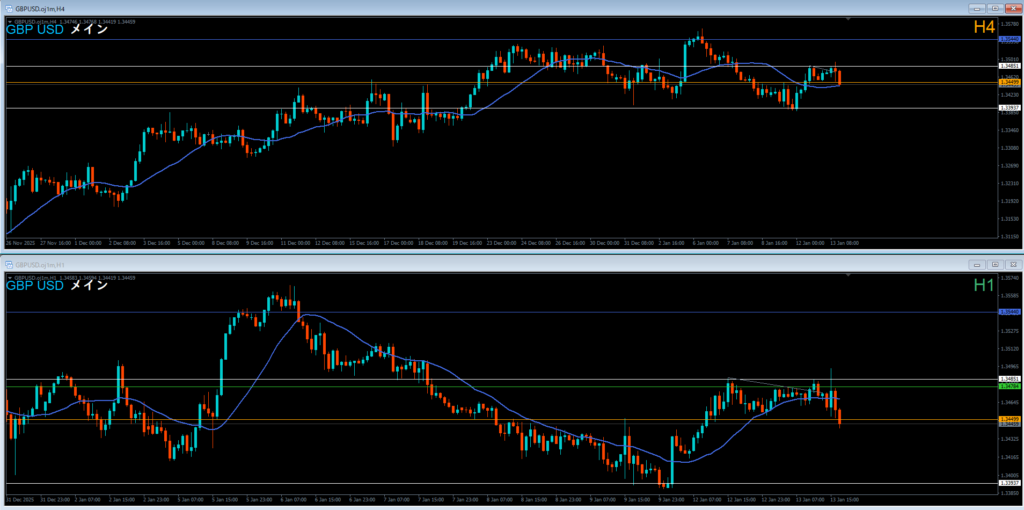This screenshot has width=1024, height=510.
Task: Click the 12 Jan date on H1 time axis
Action: [708, 498]
